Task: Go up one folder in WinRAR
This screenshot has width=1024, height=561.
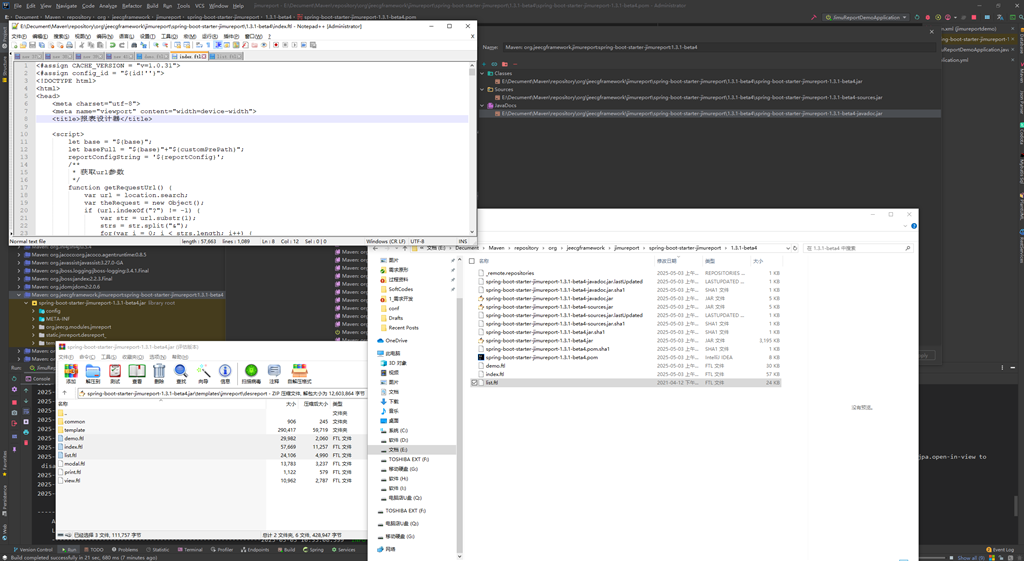Action: [x=64, y=393]
